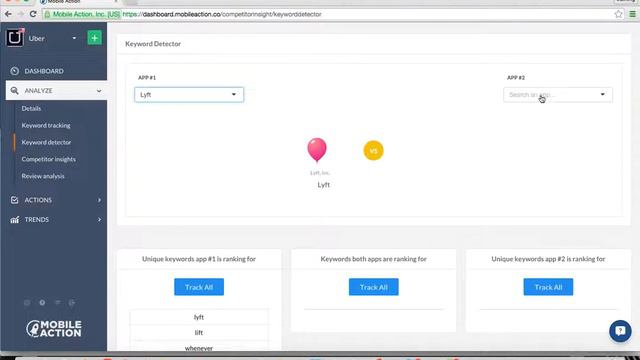Click the Keyword Detector heading
Screen dimensions: 640x360
[153, 44]
